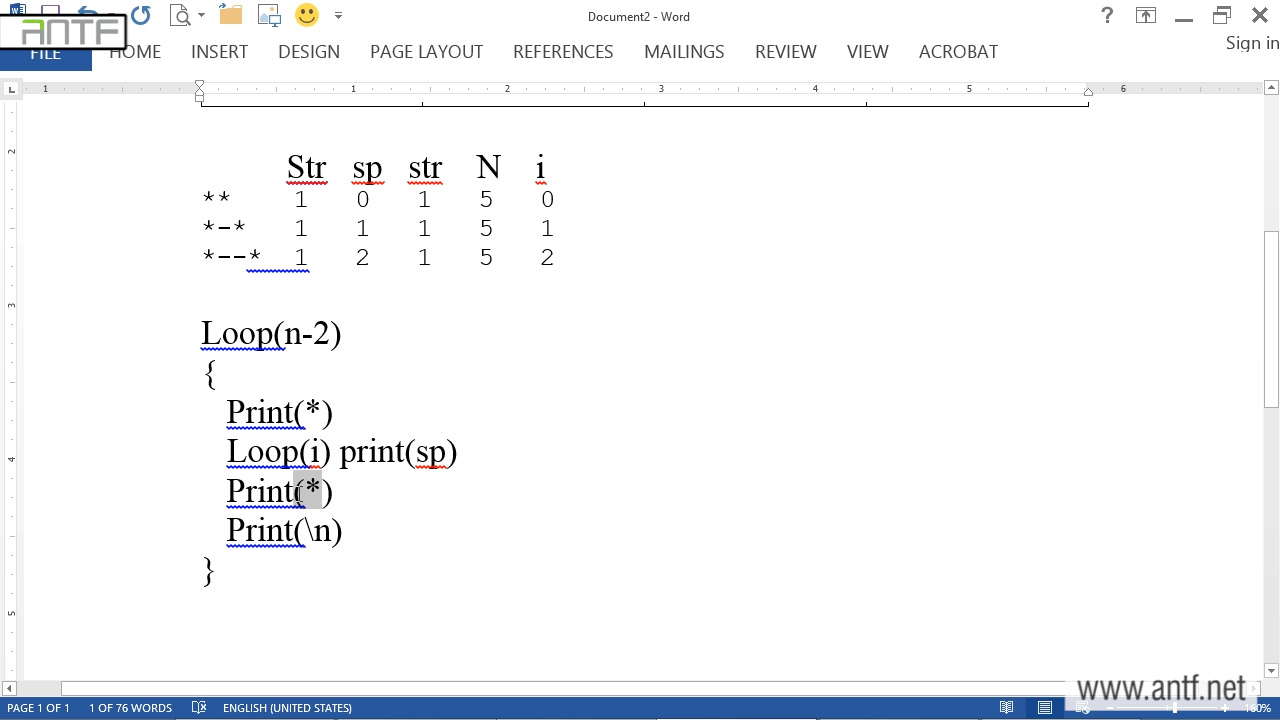Click the picture icon in Quick Access Toolbar
This screenshot has height=720, width=1280.
point(269,15)
